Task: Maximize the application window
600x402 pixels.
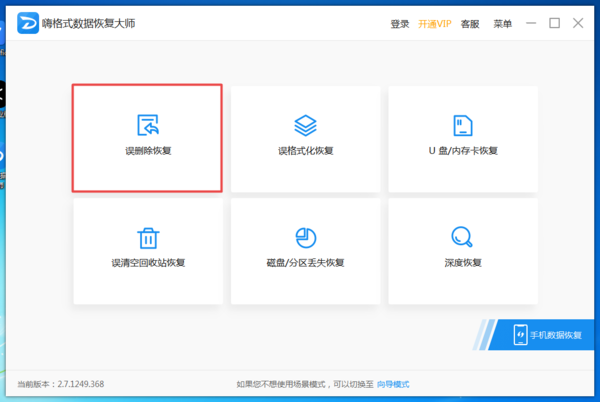Action: [555, 23]
